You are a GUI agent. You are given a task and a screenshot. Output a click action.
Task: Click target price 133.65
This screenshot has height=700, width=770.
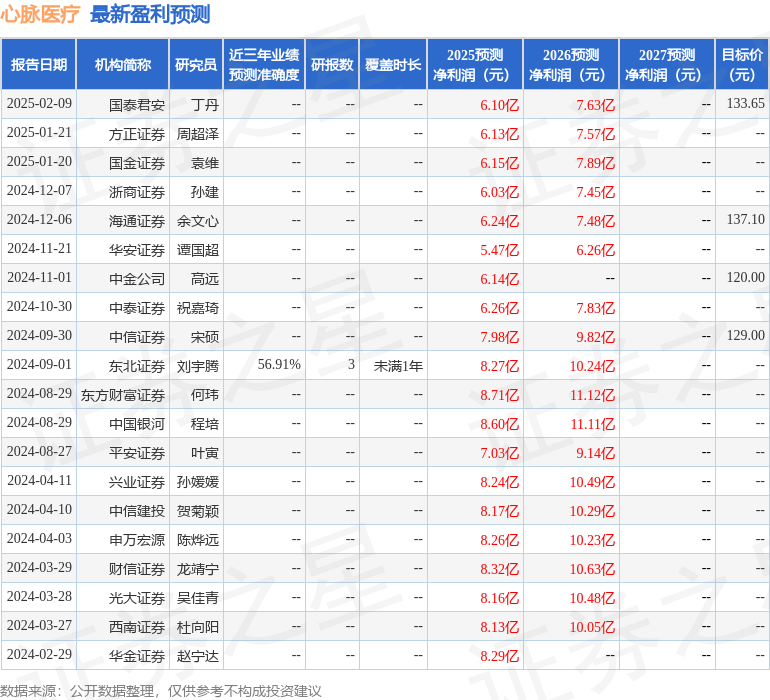pyautogui.click(x=745, y=104)
